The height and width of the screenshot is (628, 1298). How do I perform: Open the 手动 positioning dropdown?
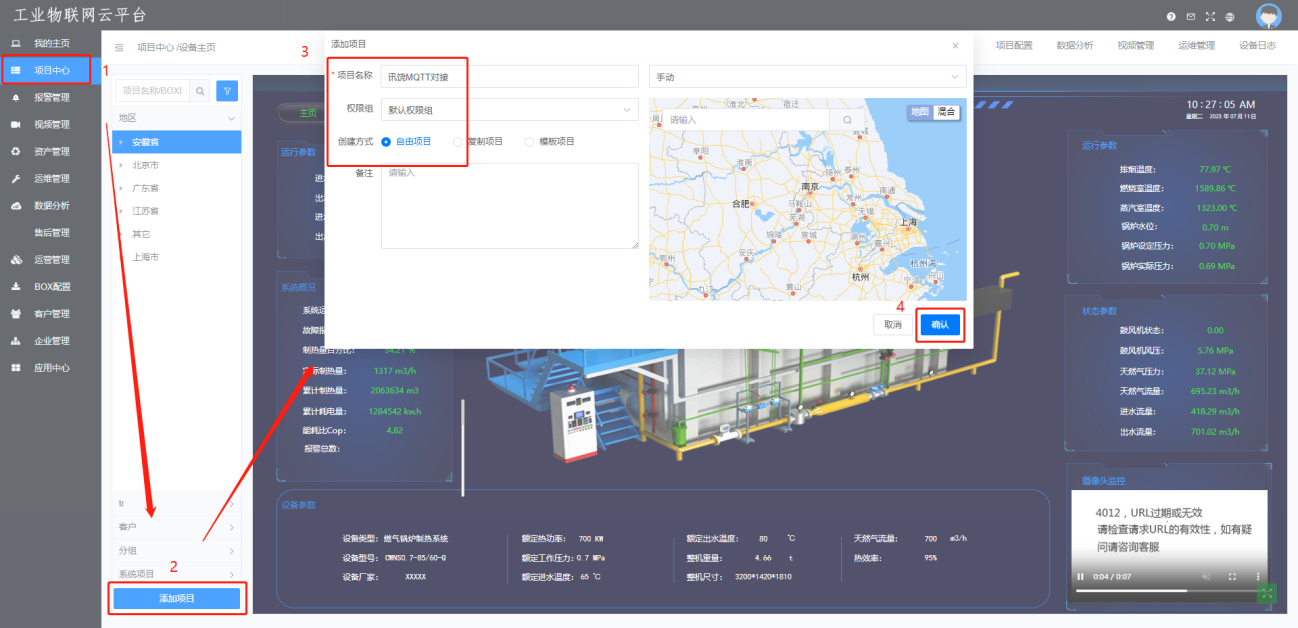(807, 77)
